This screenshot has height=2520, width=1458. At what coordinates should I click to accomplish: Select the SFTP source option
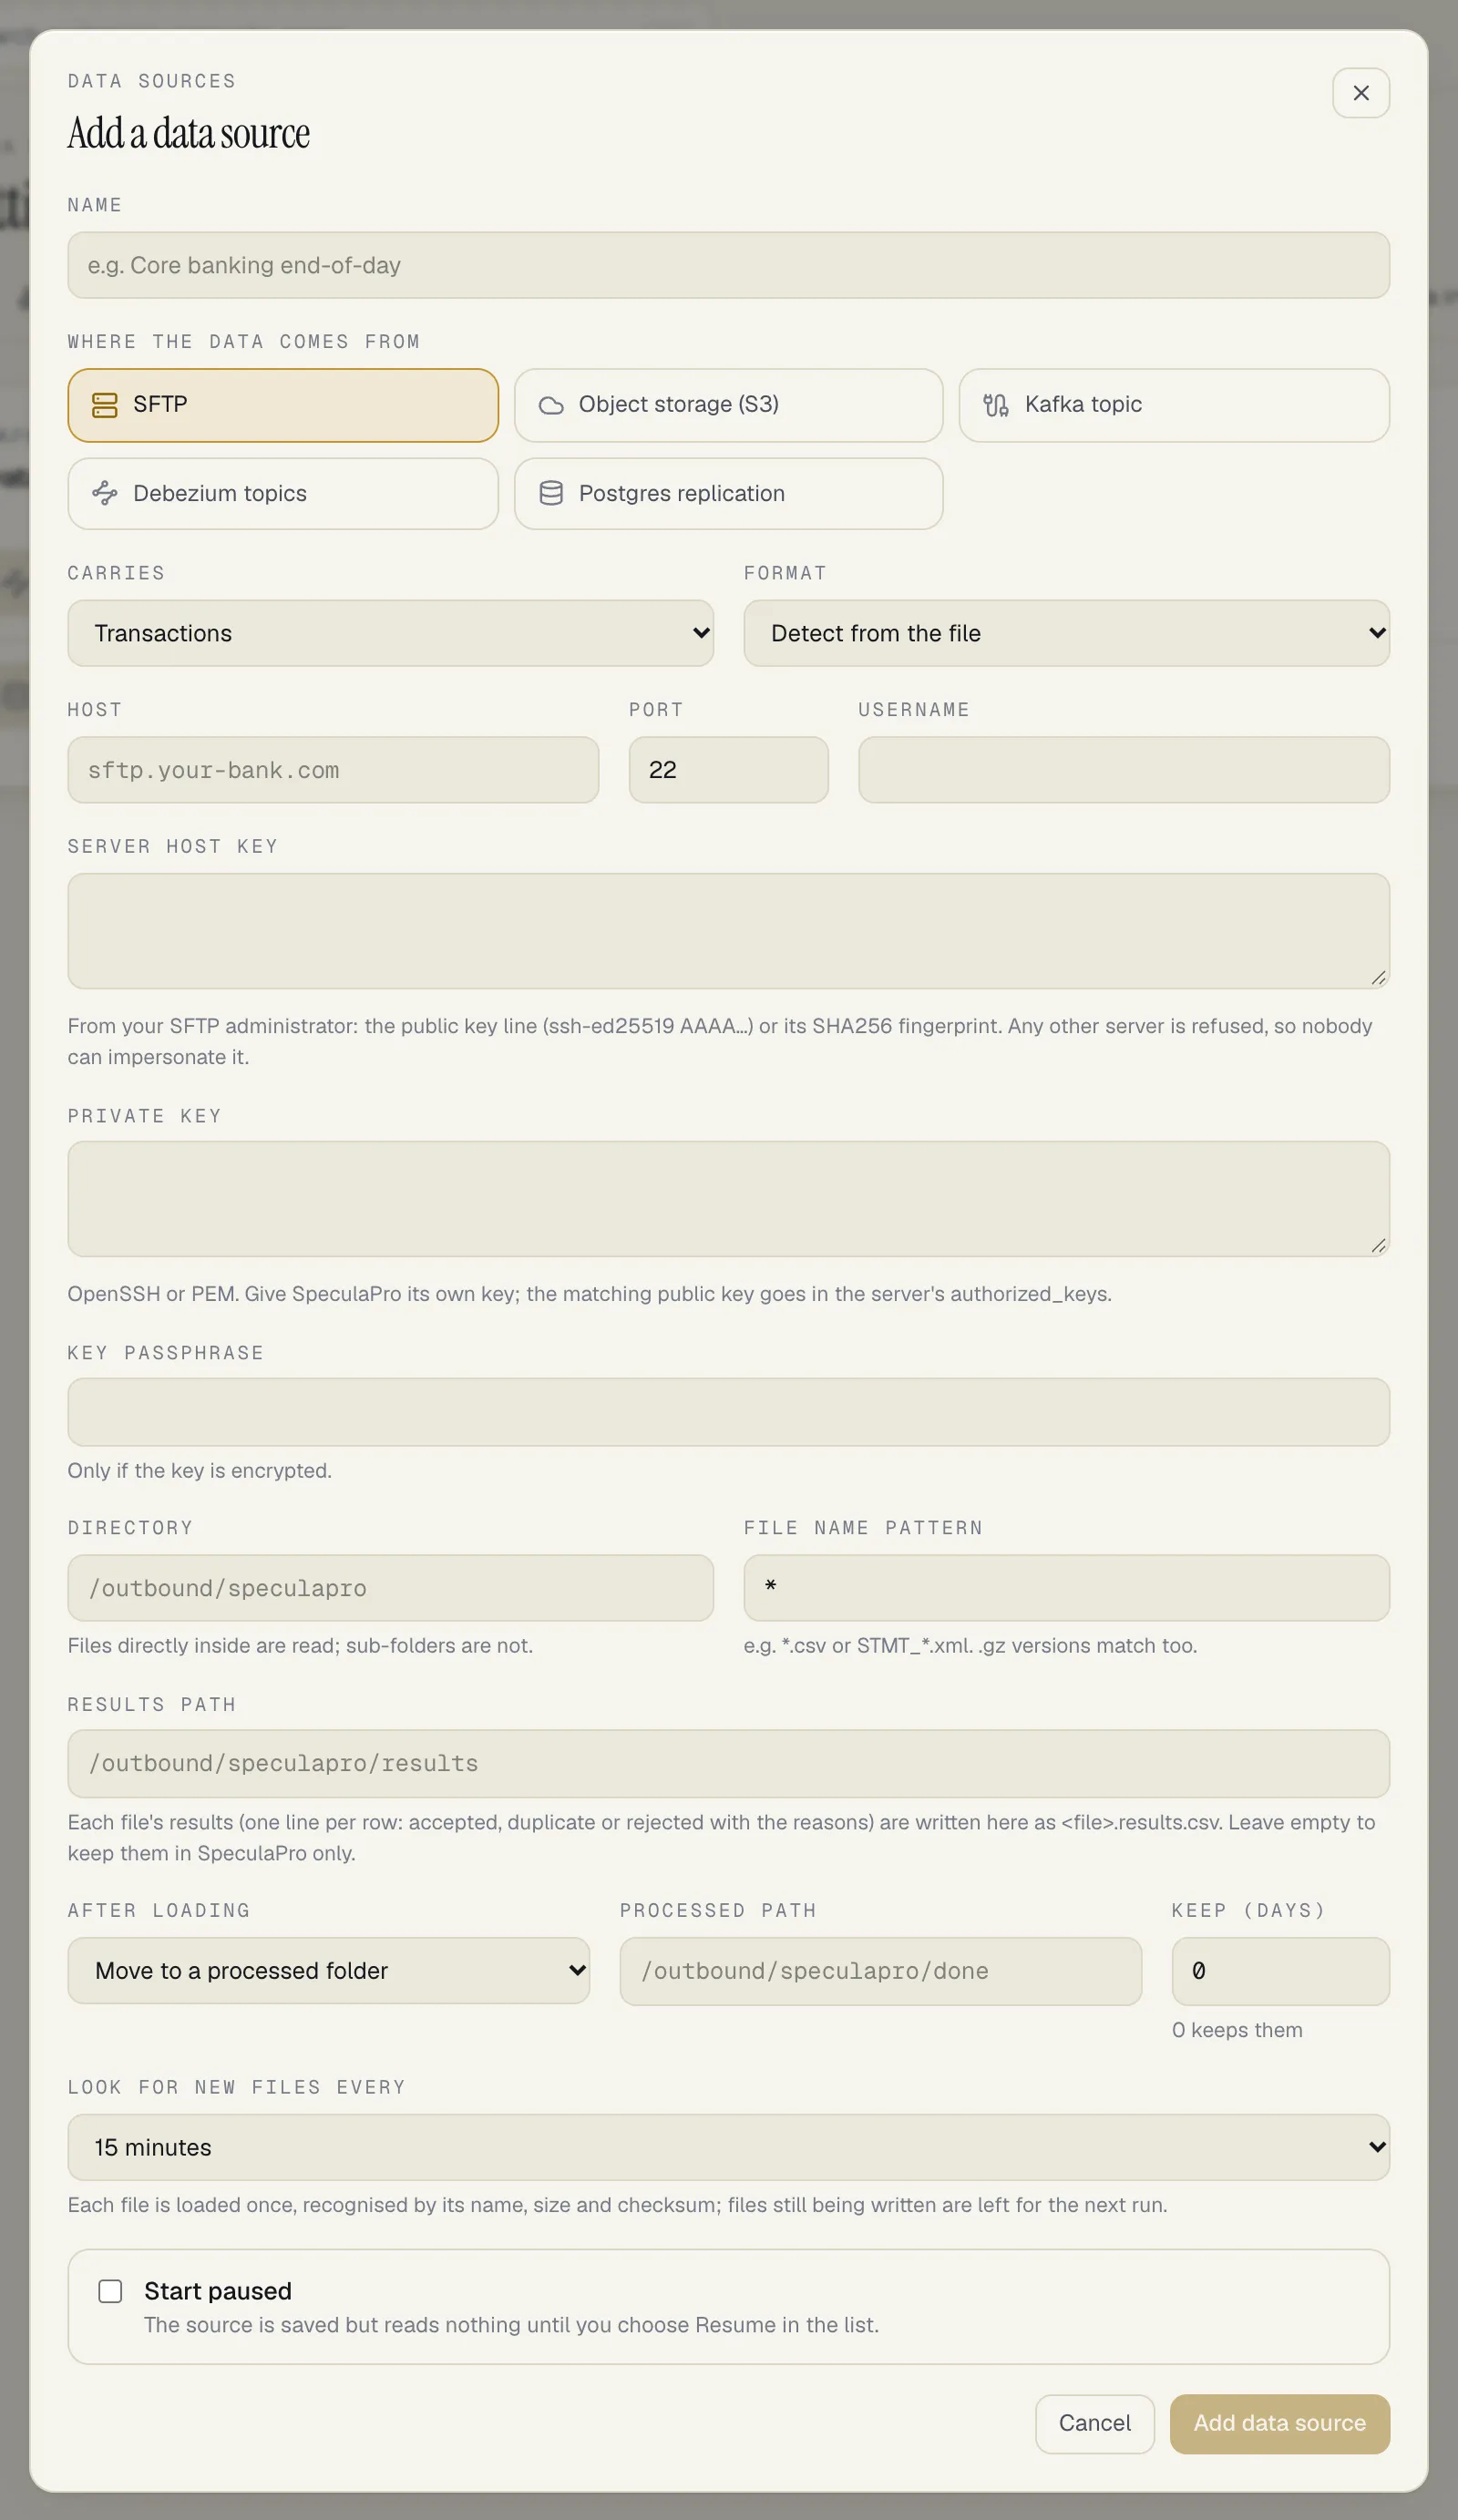pos(283,405)
